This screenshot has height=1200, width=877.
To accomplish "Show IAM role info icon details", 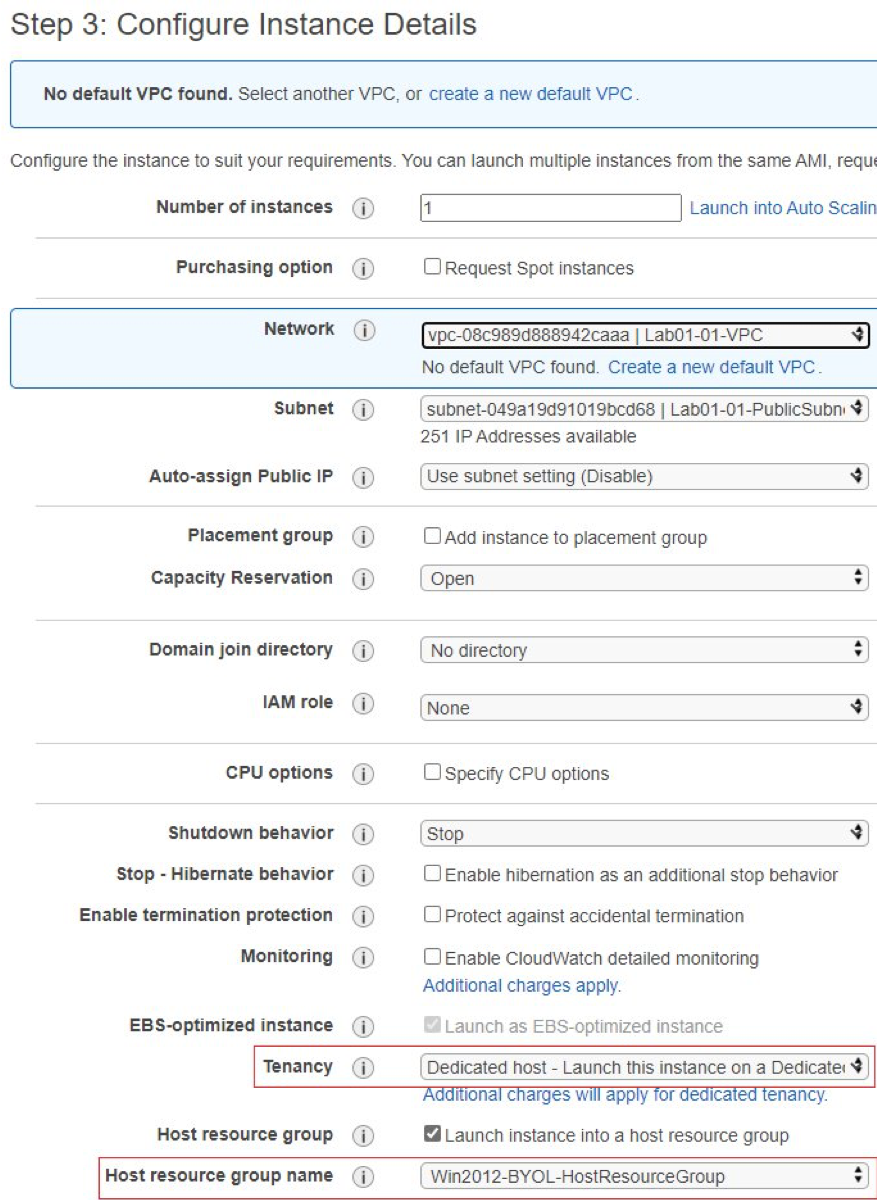I will 363,704.
